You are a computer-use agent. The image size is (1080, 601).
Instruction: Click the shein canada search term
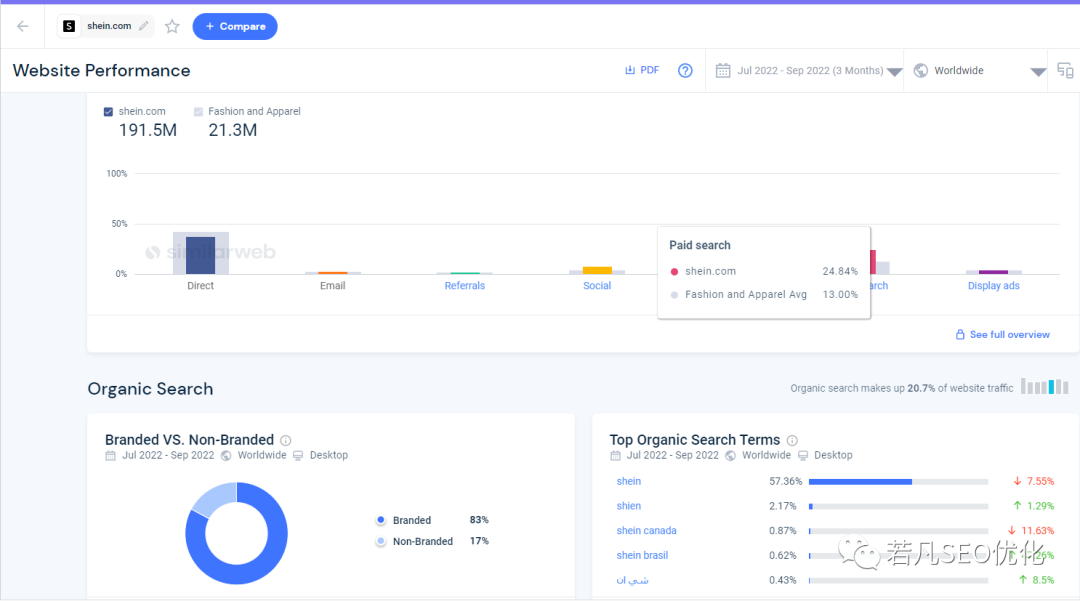click(x=646, y=531)
